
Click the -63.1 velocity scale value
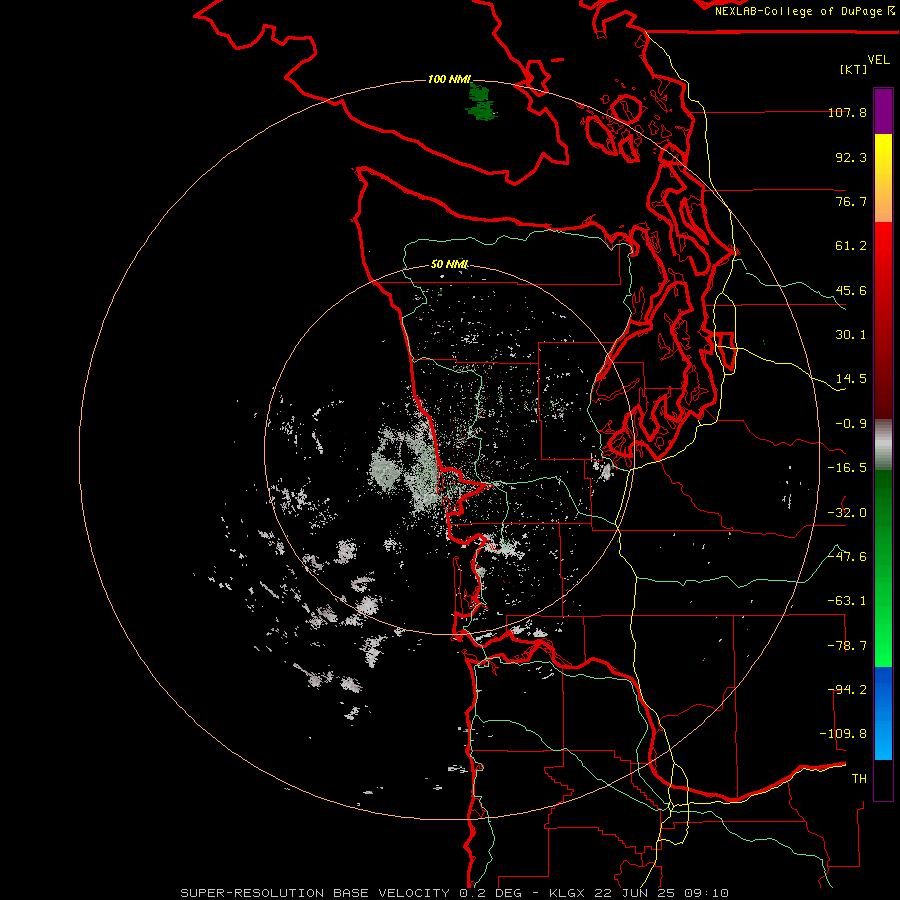coord(847,601)
